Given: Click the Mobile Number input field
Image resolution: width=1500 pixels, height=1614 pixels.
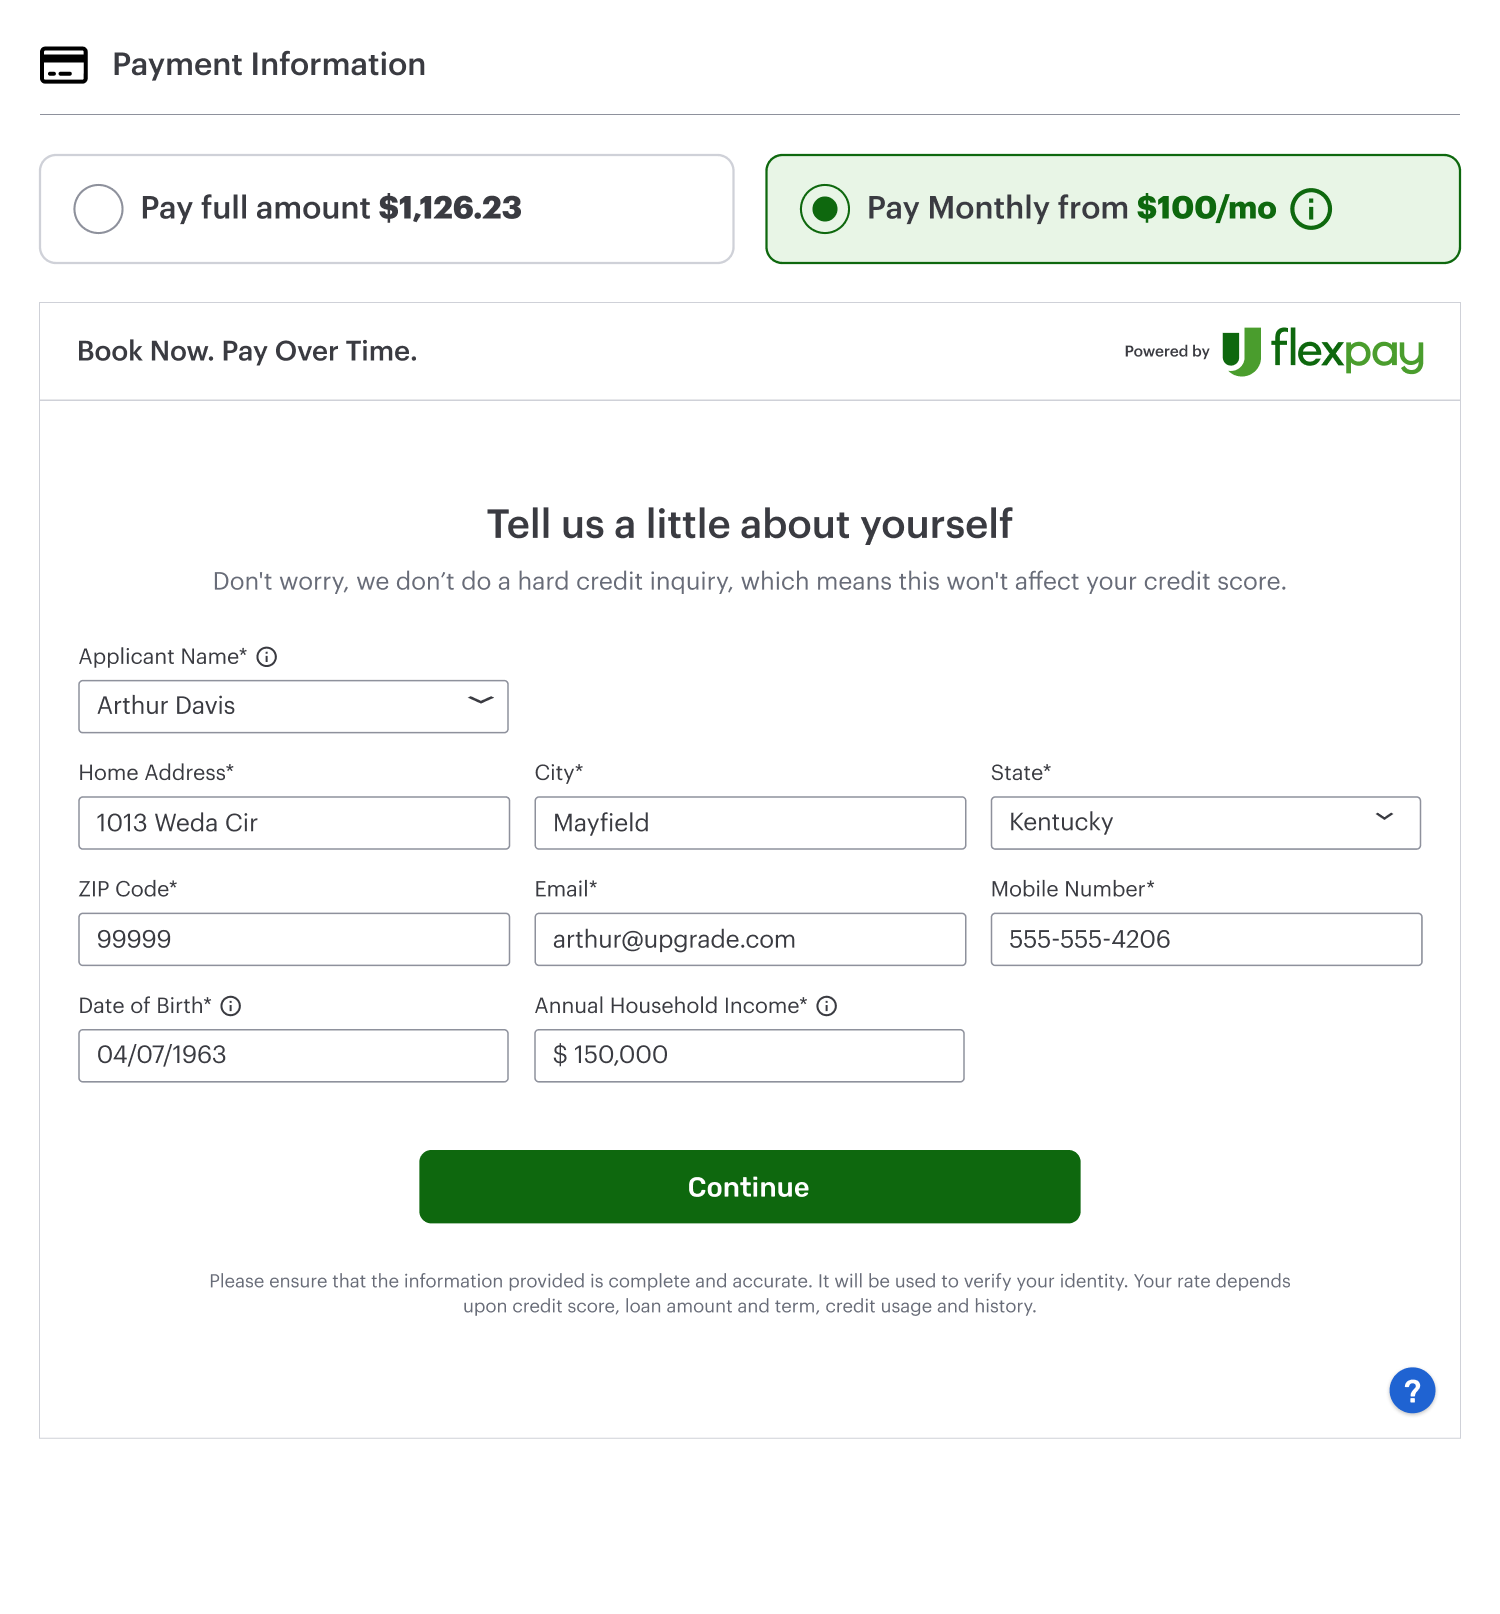Looking at the screenshot, I should (1206, 939).
